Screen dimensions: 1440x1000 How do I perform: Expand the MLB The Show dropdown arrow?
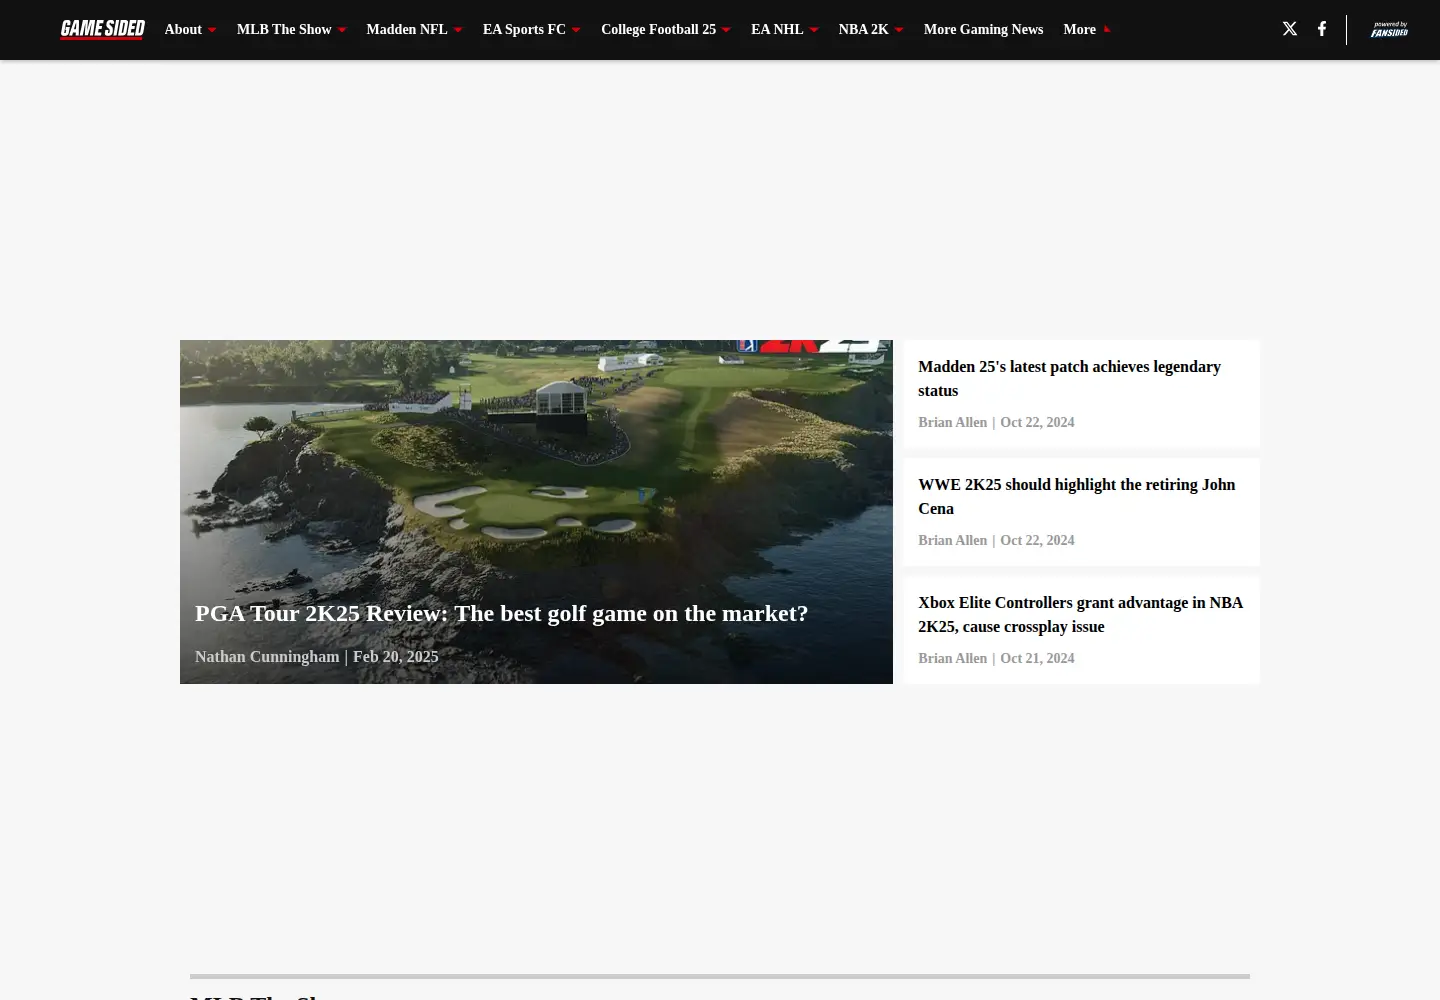[342, 30]
